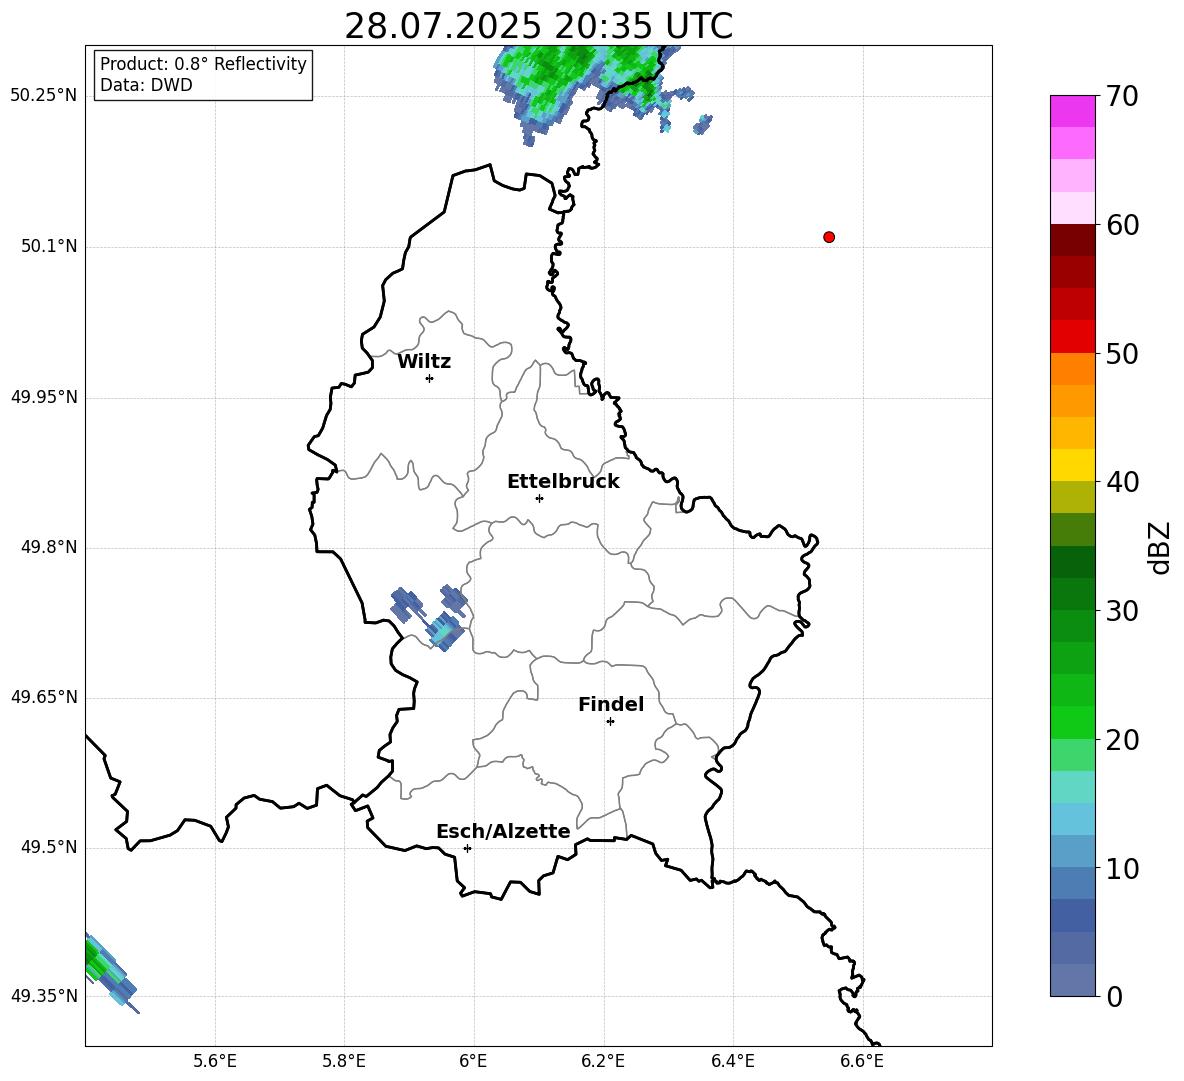Click the 30 value on the colorbar
The width and height of the screenshot is (1184, 1081).
[x=1122, y=611]
